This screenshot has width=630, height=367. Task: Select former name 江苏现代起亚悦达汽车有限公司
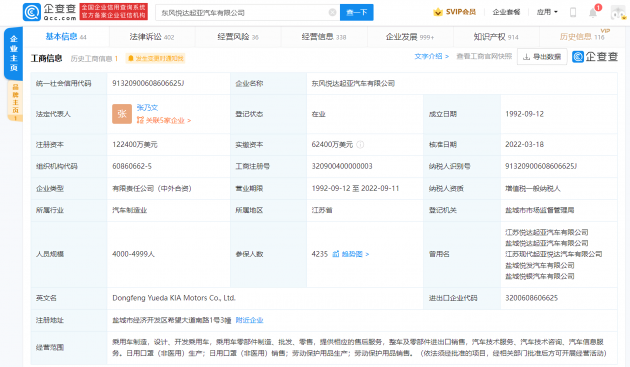tap(554, 254)
